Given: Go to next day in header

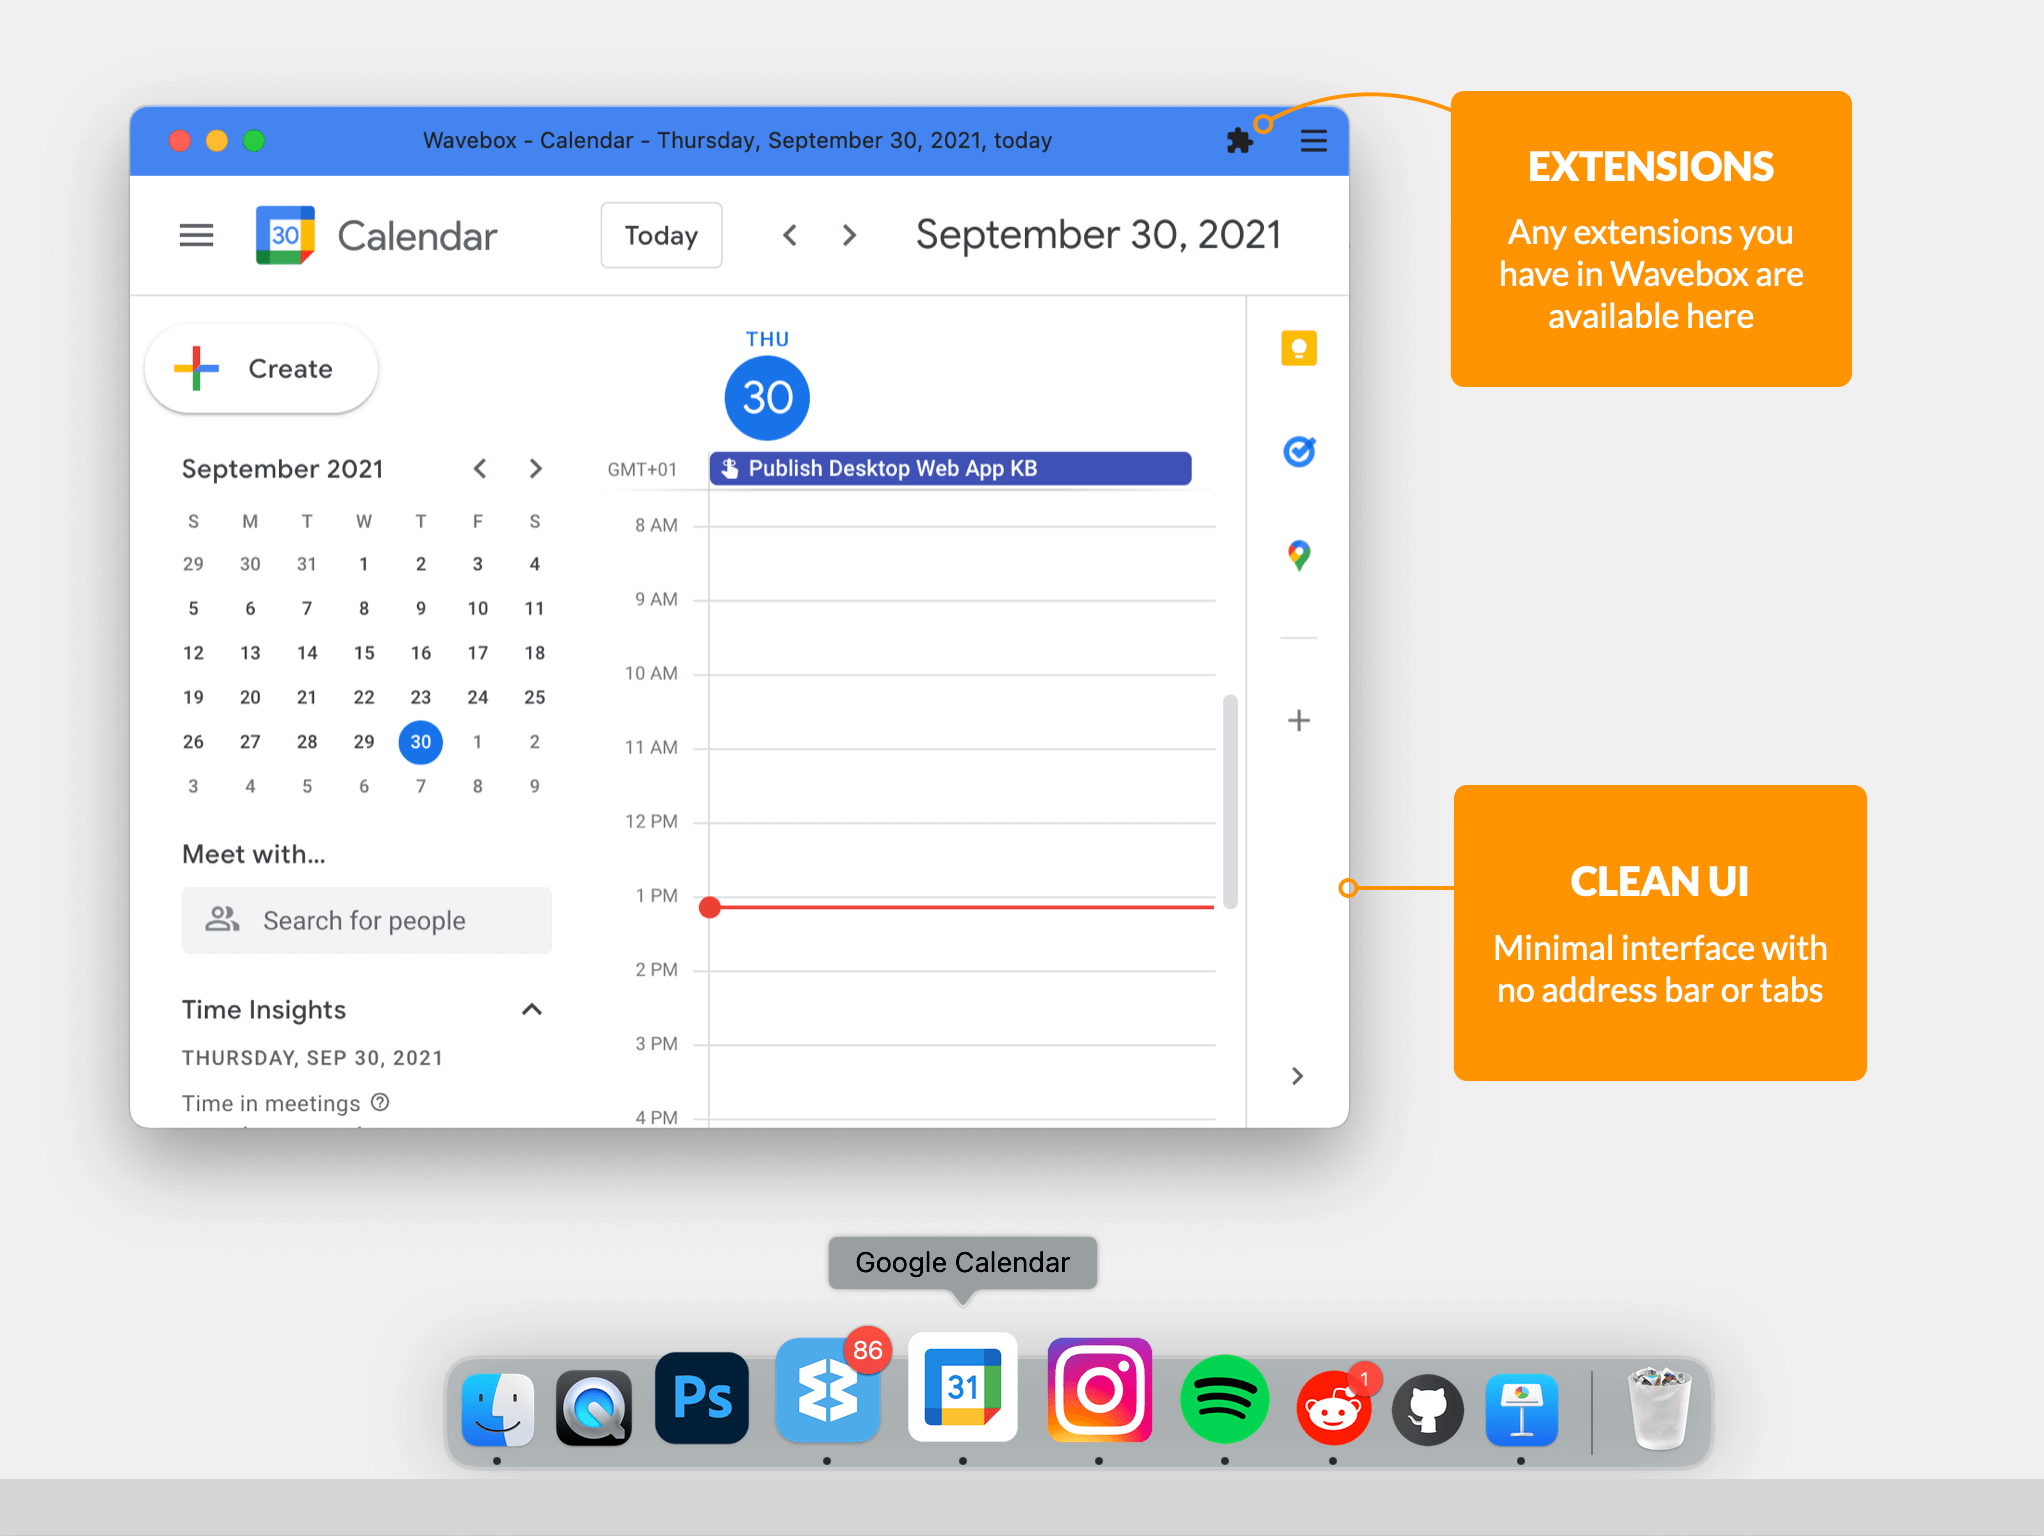Looking at the screenshot, I should pos(849,235).
